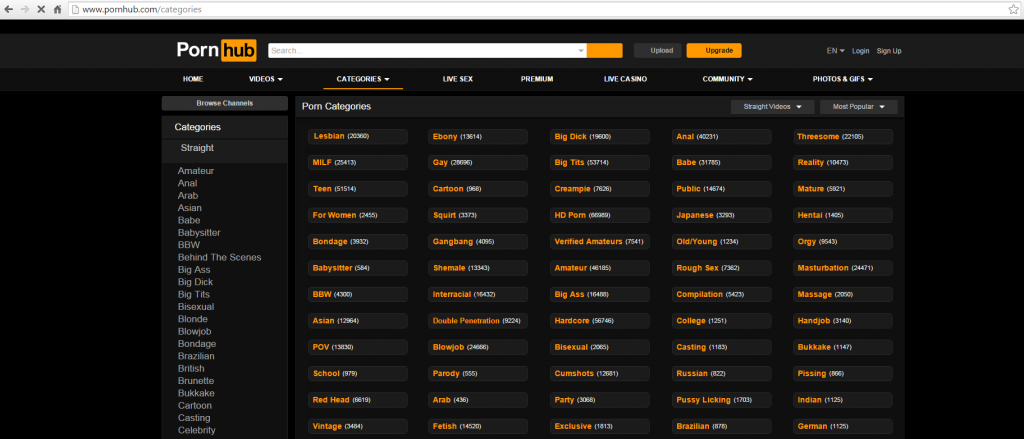Select the Straight heading in the sidebar

[x=197, y=148]
